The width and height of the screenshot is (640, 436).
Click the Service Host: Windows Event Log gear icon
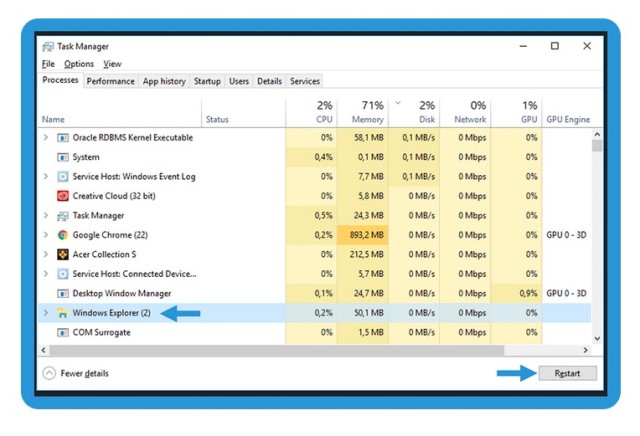[x=62, y=177]
